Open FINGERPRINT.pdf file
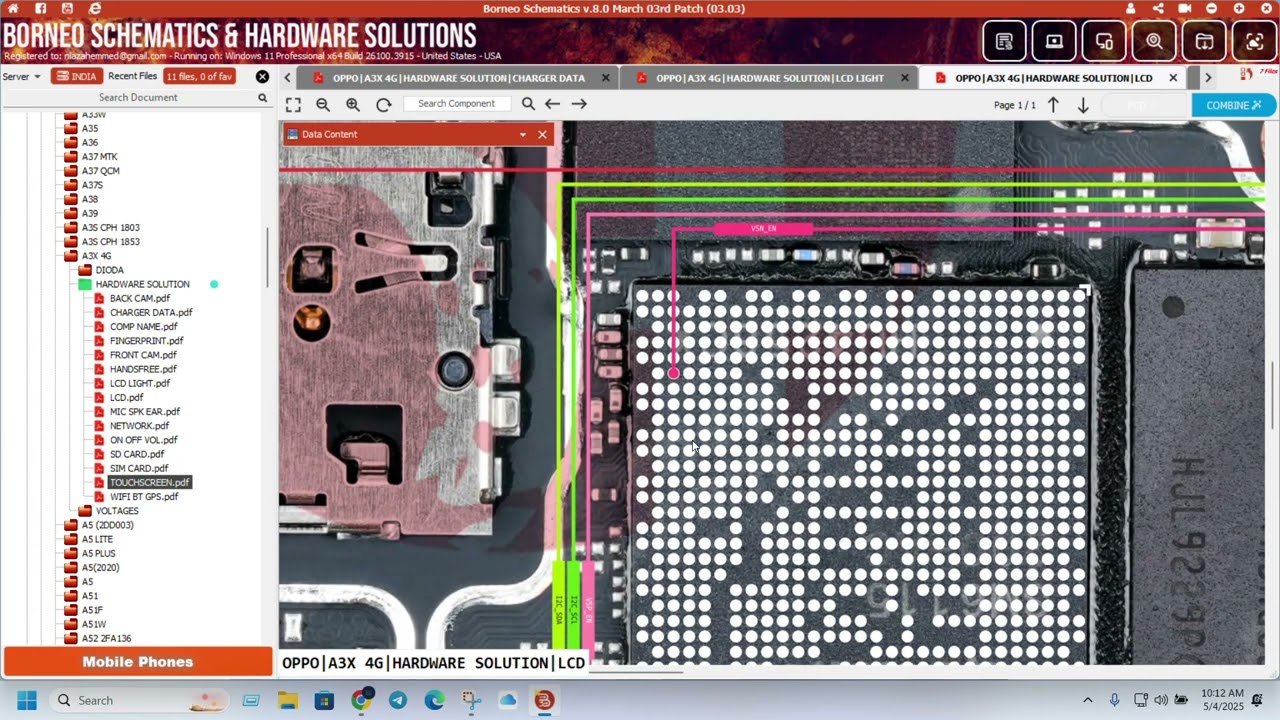This screenshot has height=720, width=1280. (146, 341)
